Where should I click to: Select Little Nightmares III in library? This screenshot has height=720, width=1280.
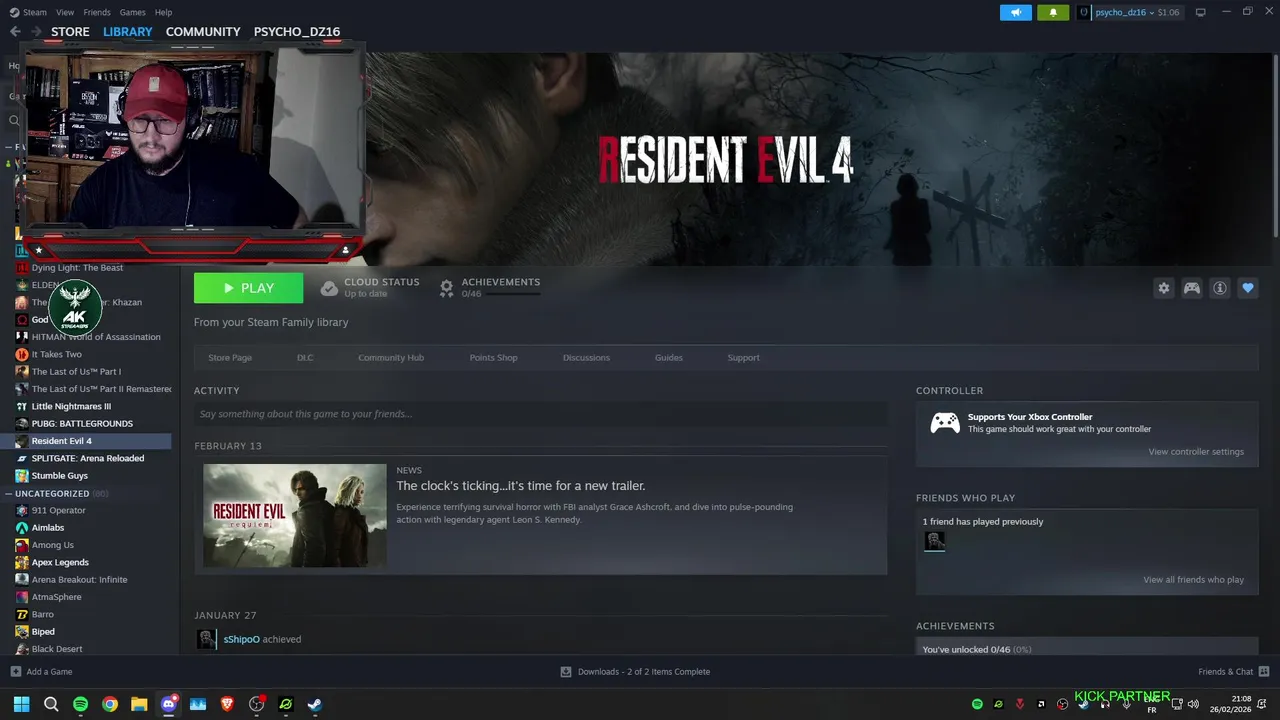71,406
